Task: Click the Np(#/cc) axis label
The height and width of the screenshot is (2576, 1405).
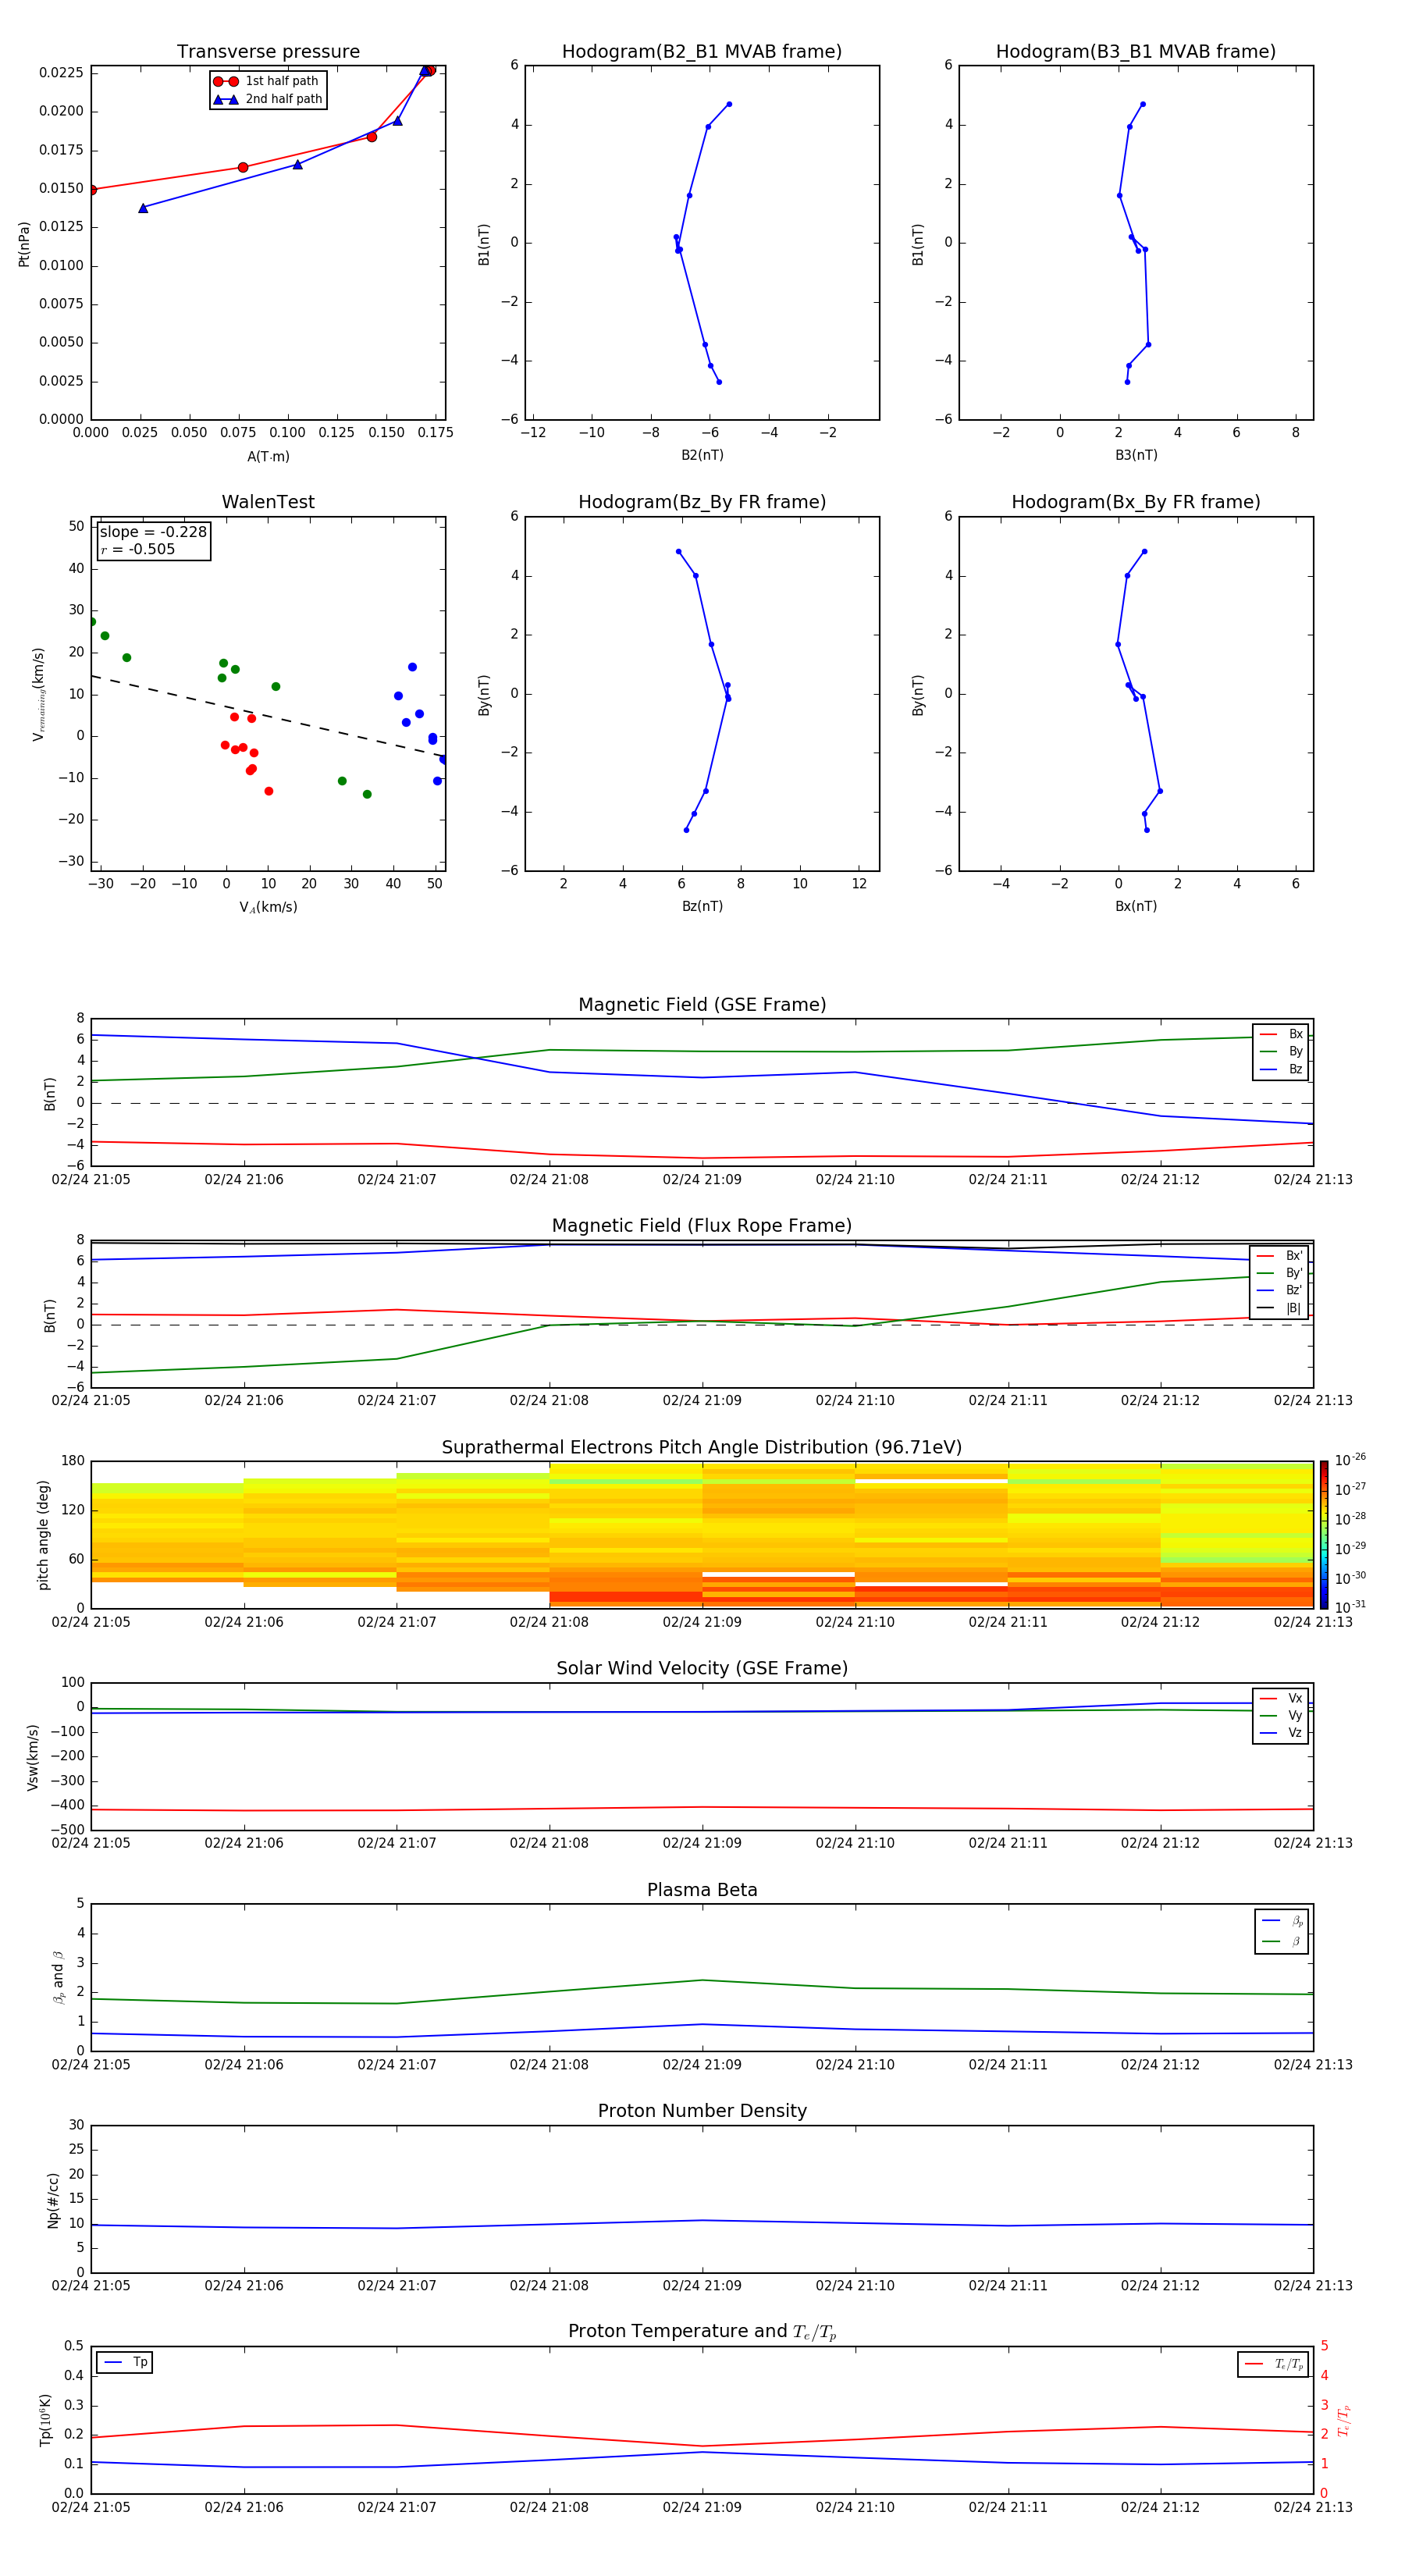Action: (x=53, y=2200)
